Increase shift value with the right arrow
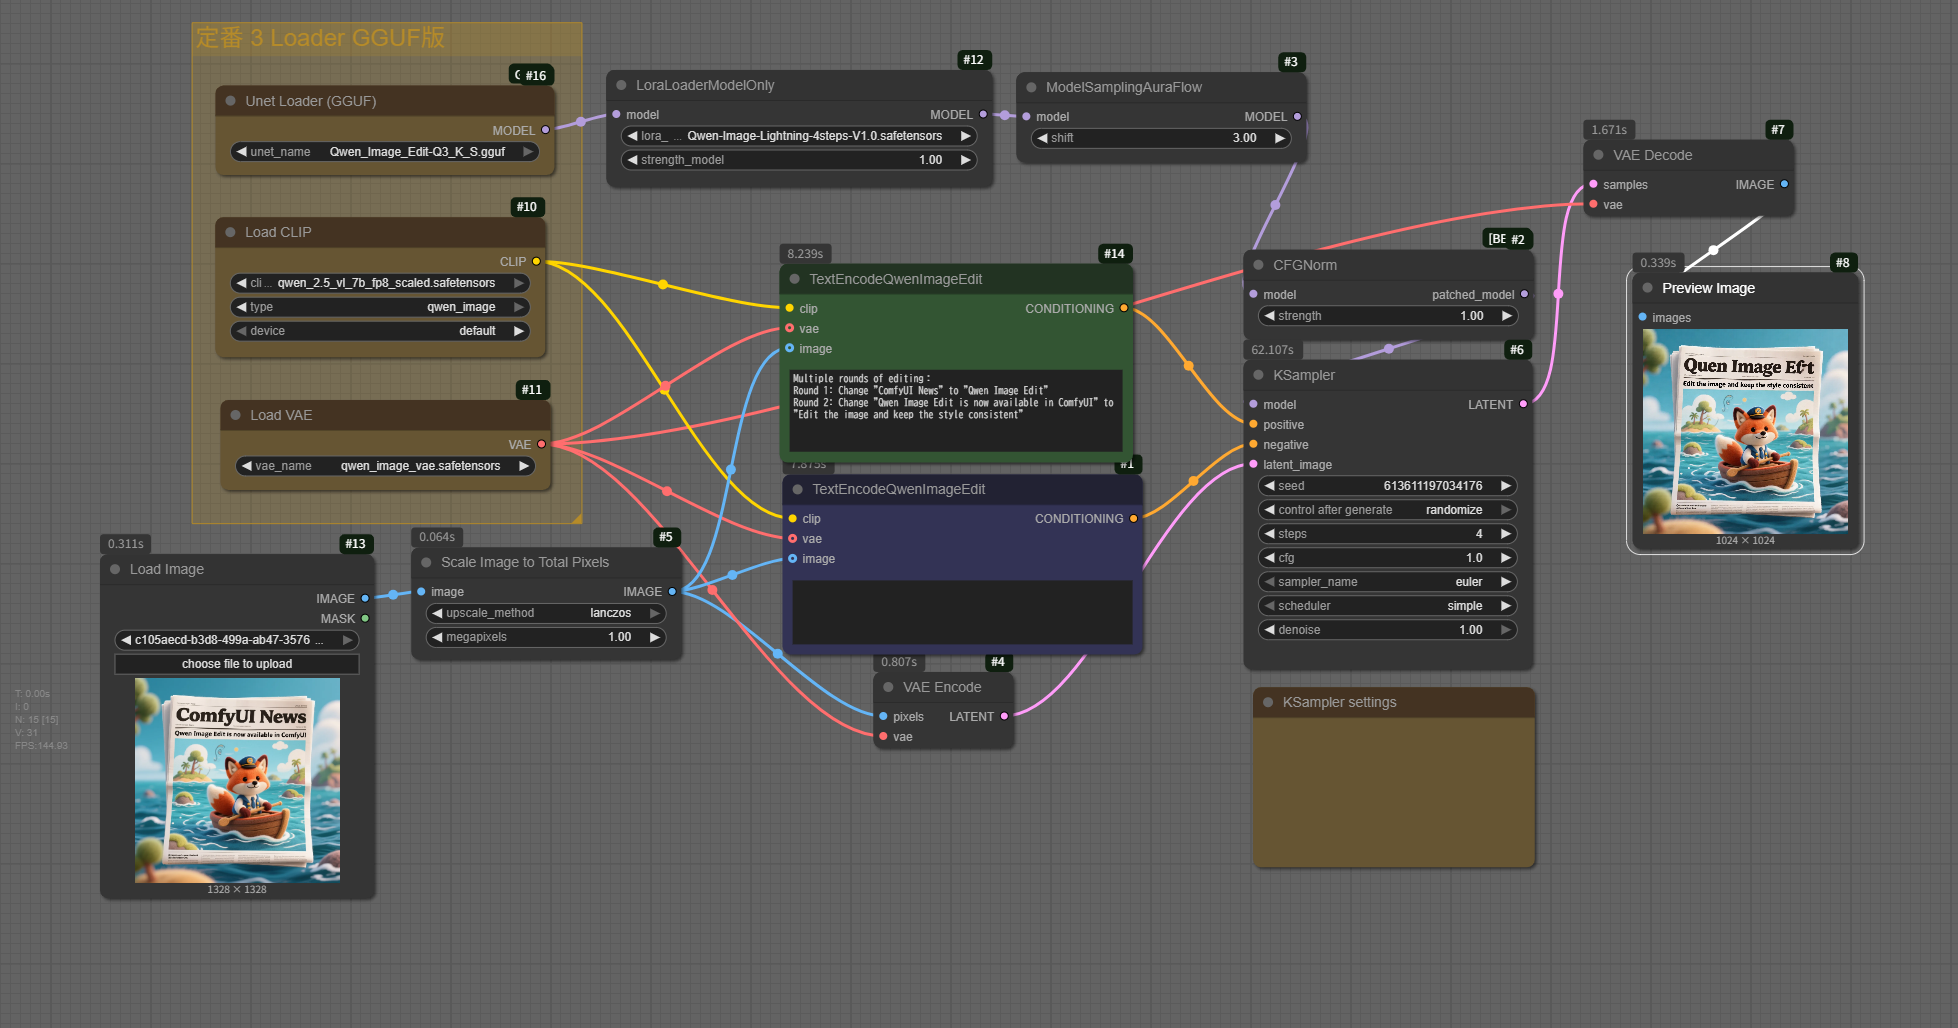Image resolution: width=1958 pixels, height=1028 pixels. tap(1279, 138)
